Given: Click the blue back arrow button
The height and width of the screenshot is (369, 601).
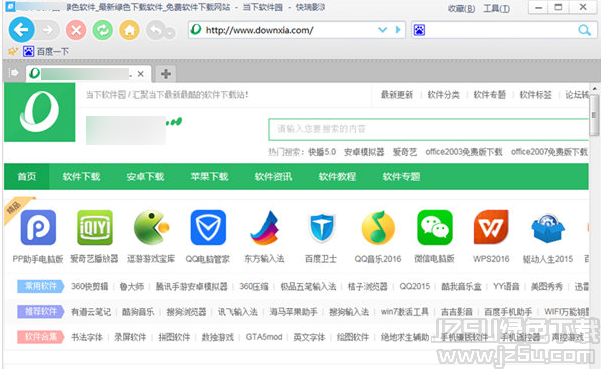Looking at the screenshot, I should pos(21,30).
